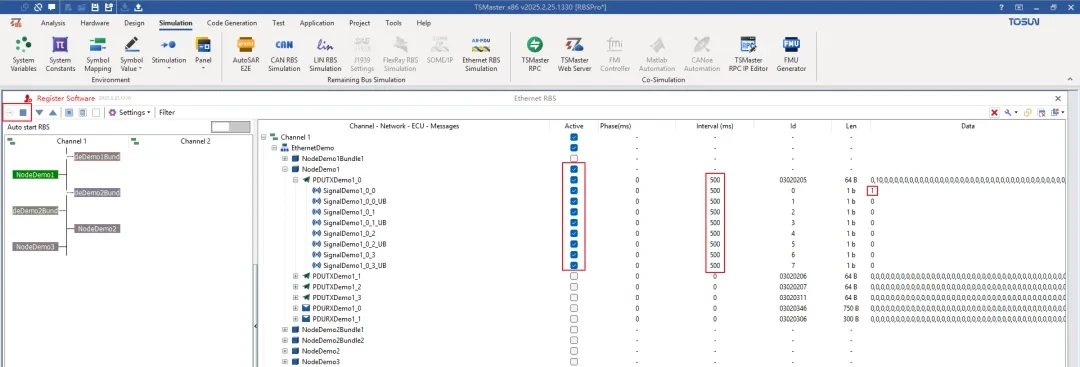
Task: Collapse the PDUTXDemo1_0 node
Action: (x=295, y=180)
